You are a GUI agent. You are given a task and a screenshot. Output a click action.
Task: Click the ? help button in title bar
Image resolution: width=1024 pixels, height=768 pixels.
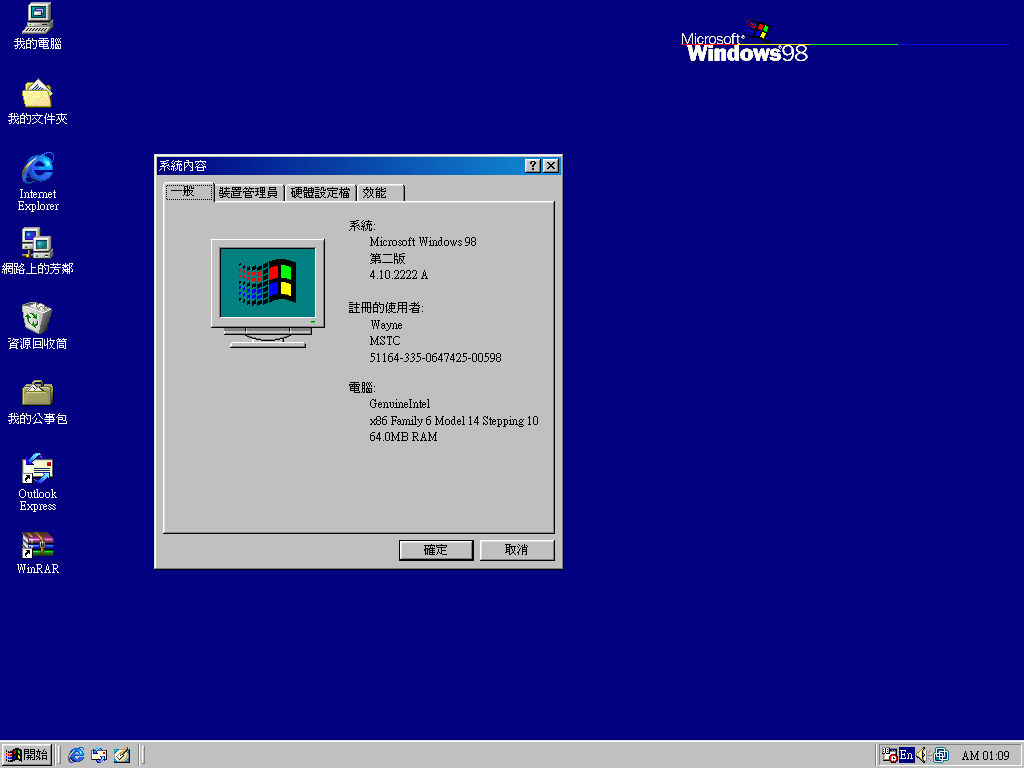[x=533, y=166]
